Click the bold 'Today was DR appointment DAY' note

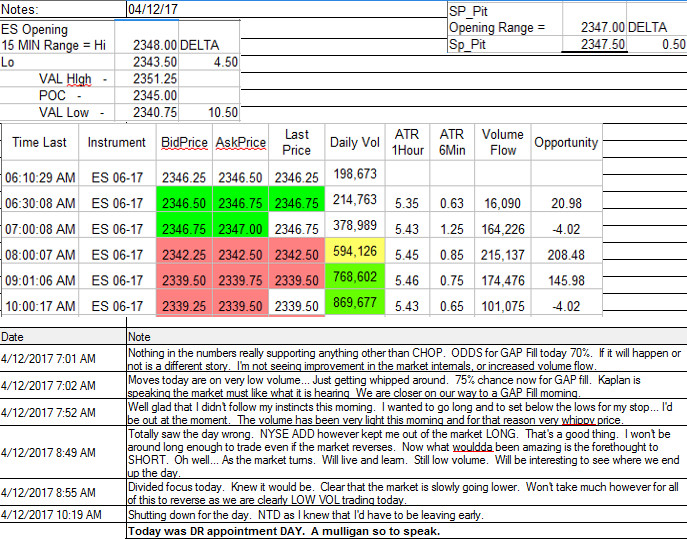click(x=407, y=531)
